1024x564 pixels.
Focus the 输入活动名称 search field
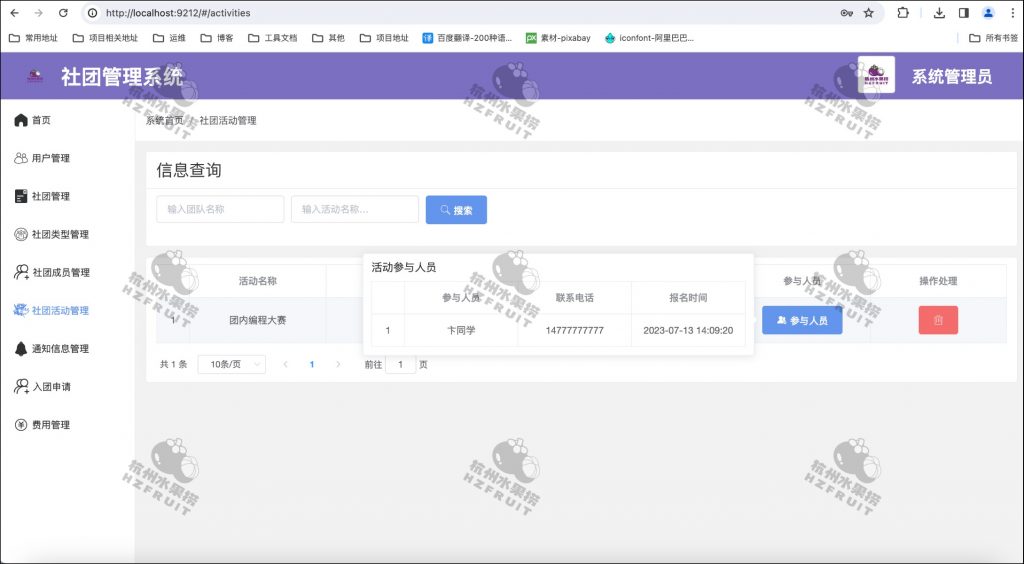[355, 210]
